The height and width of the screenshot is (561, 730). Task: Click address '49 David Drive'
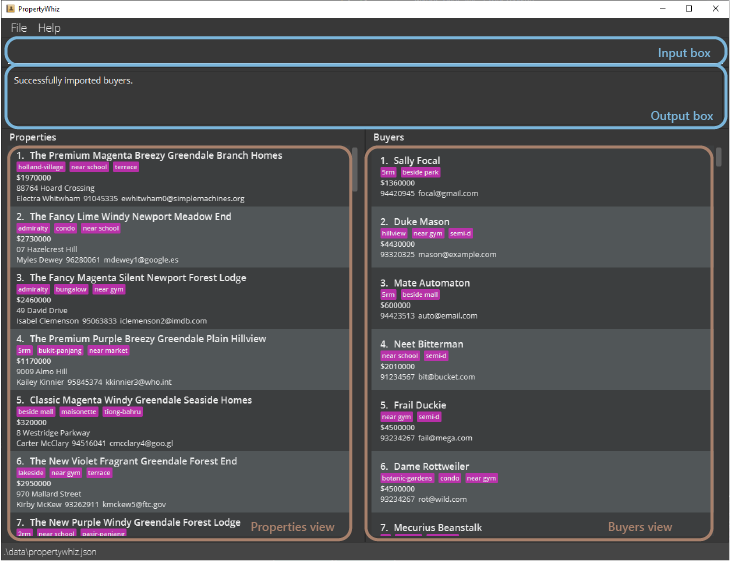(x=42, y=311)
